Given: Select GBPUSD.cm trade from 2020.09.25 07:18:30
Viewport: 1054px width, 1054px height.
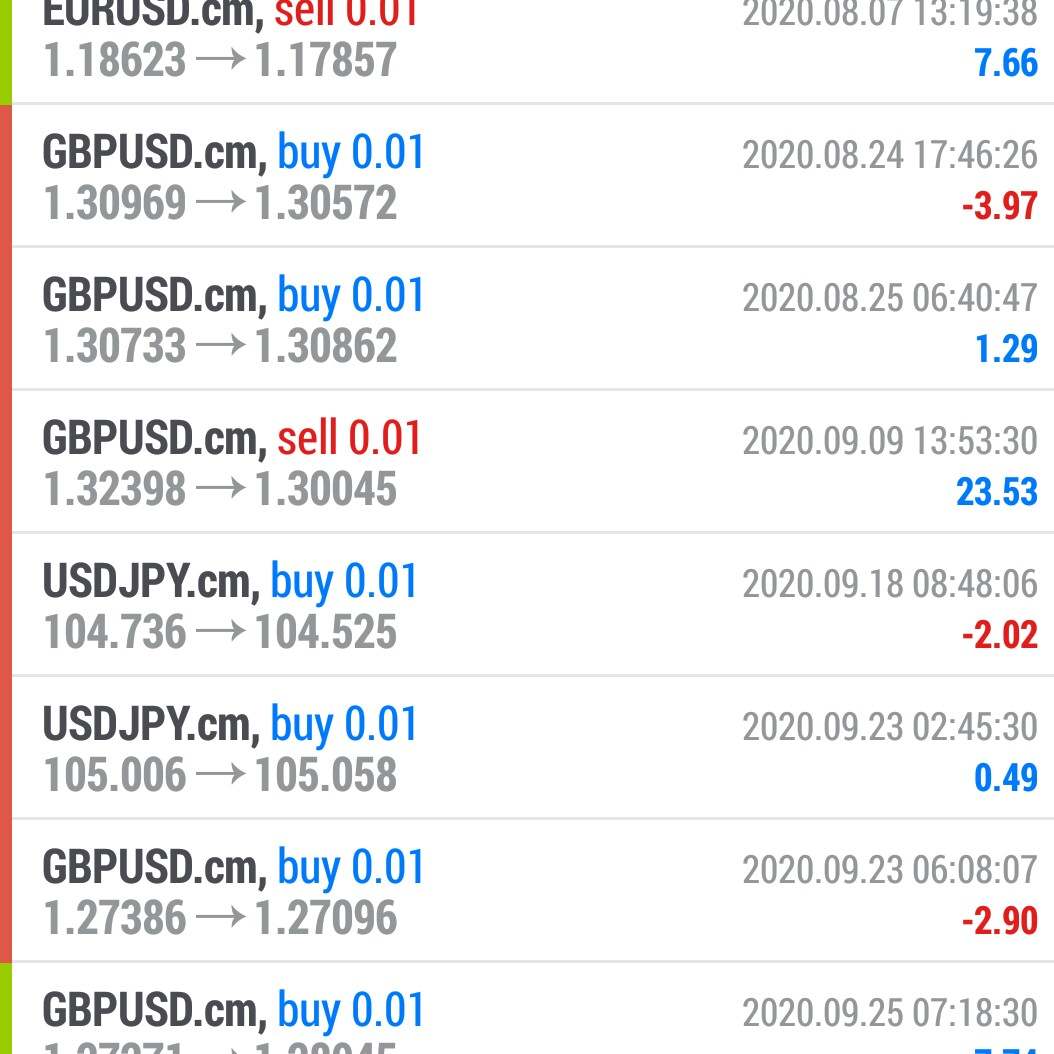Looking at the screenshot, I should point(532,1009).
